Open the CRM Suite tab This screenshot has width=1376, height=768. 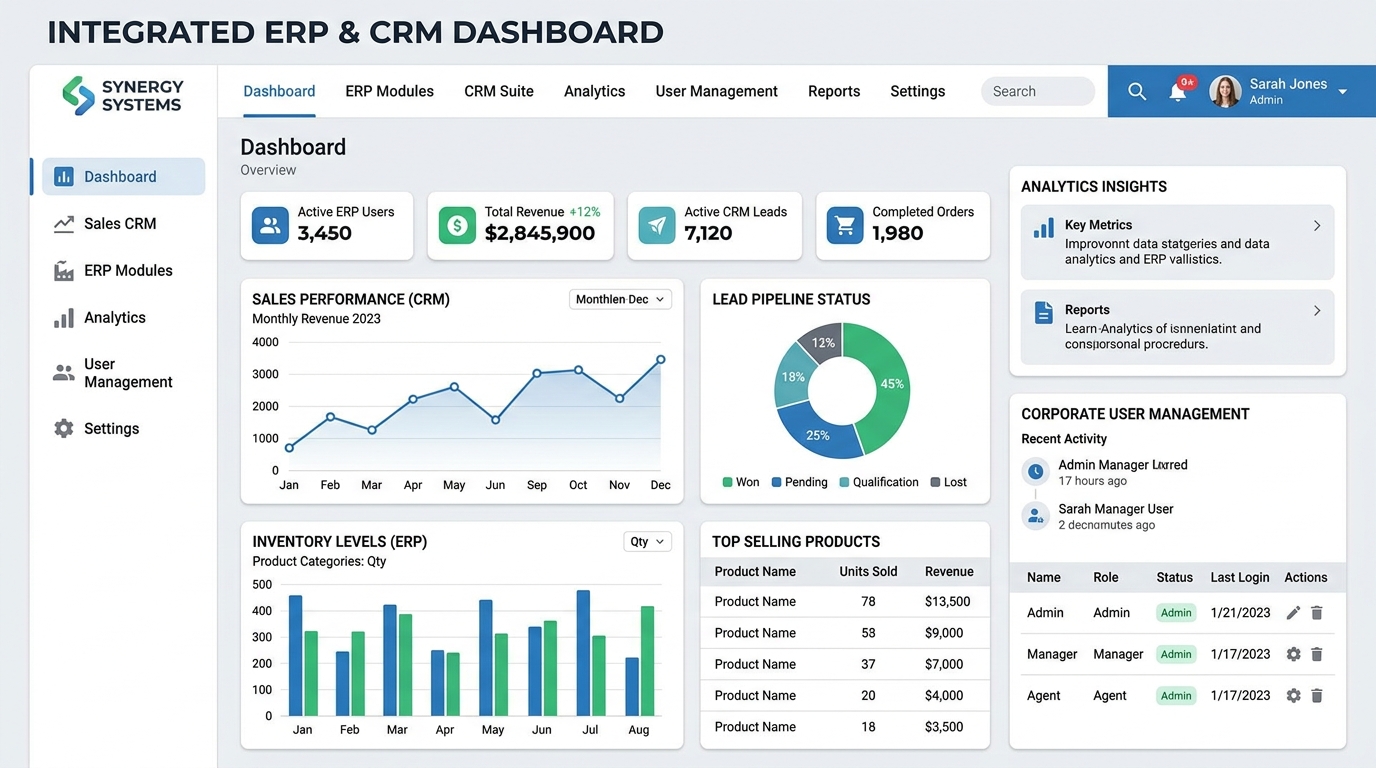499,91
